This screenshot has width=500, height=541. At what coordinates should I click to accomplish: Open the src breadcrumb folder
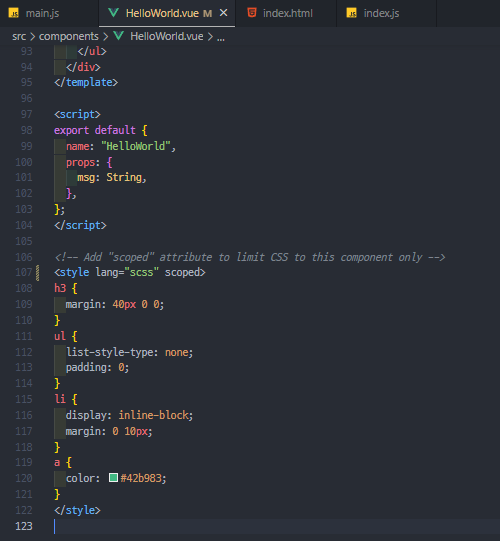(x=19, y=36)
